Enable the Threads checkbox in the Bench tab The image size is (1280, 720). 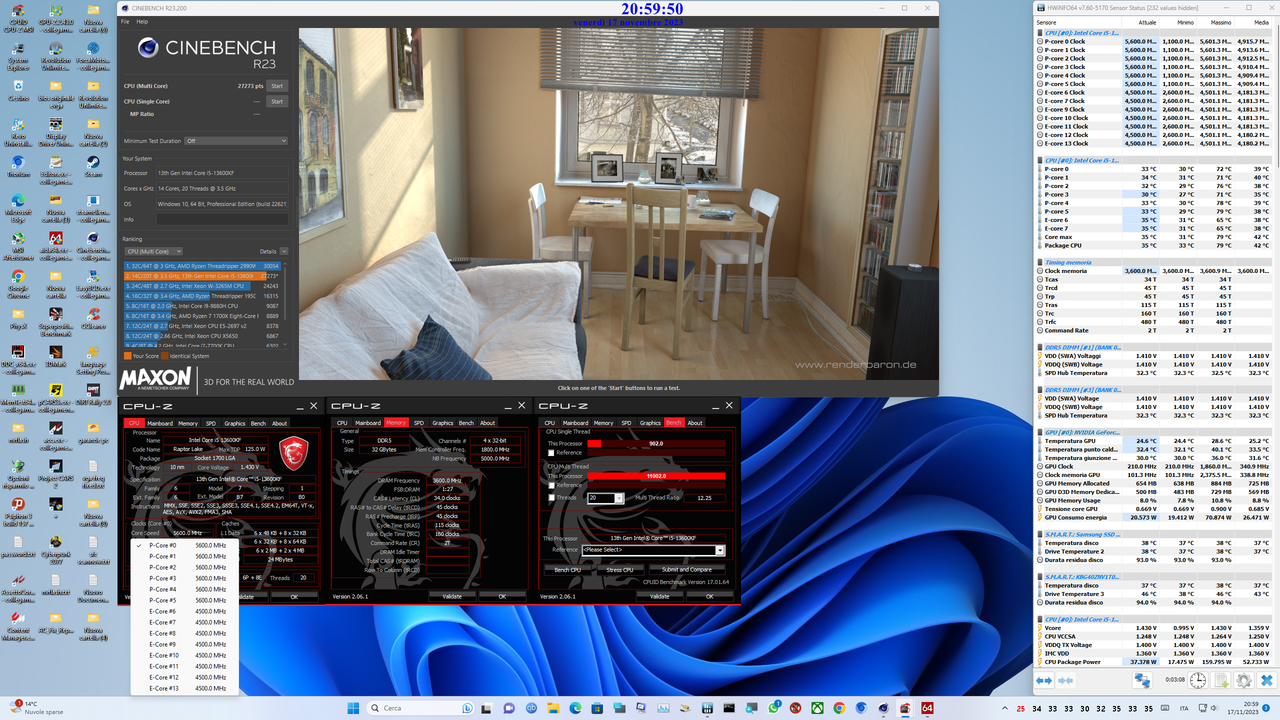pos(551,498)
